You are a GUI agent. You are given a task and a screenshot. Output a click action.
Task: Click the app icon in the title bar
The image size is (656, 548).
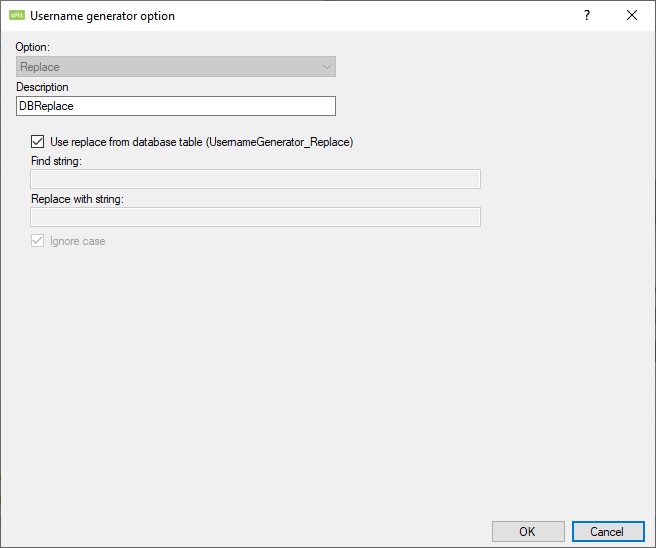pos(16,15)
